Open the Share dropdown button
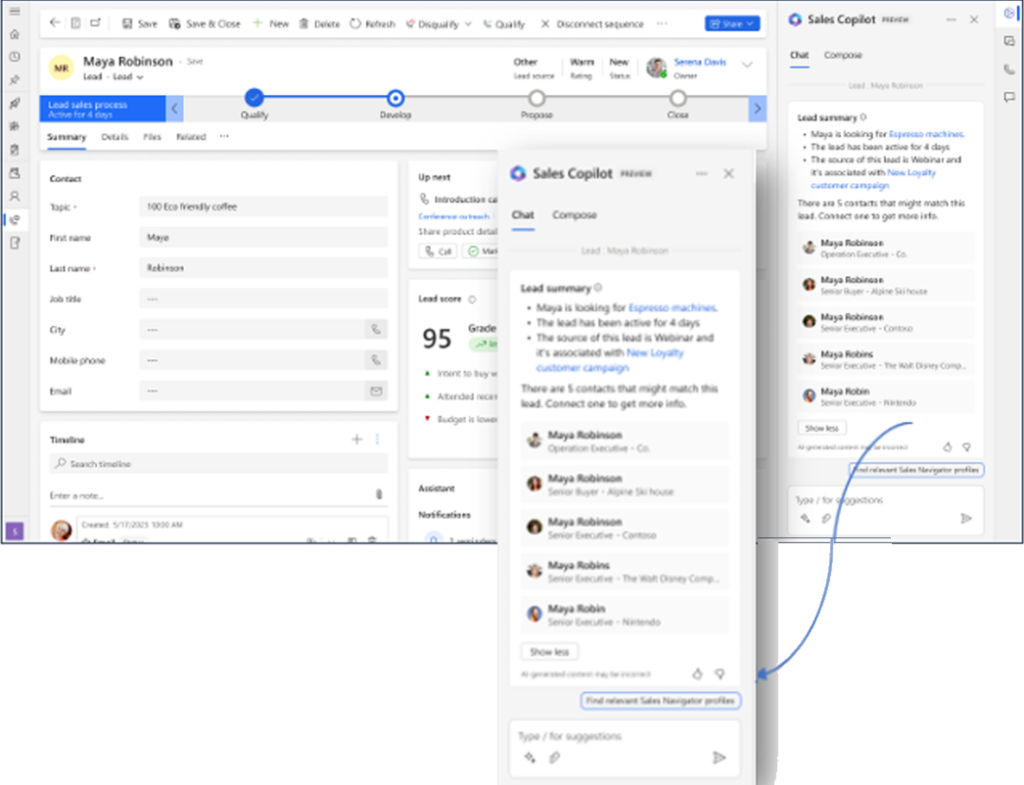Screen dimensions: 1024x785 [x=732, y=24]
